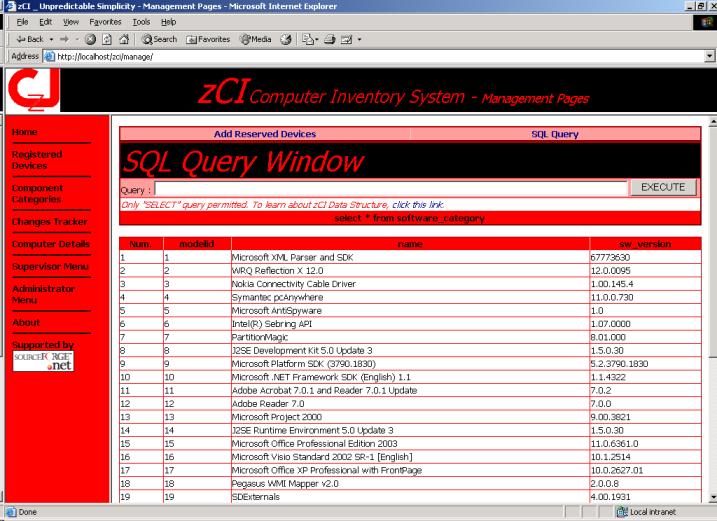The width and height of the screenshot is (717, 521).
Task: Expand the Back button history dropdown arrow
Action: click(51, 39)
